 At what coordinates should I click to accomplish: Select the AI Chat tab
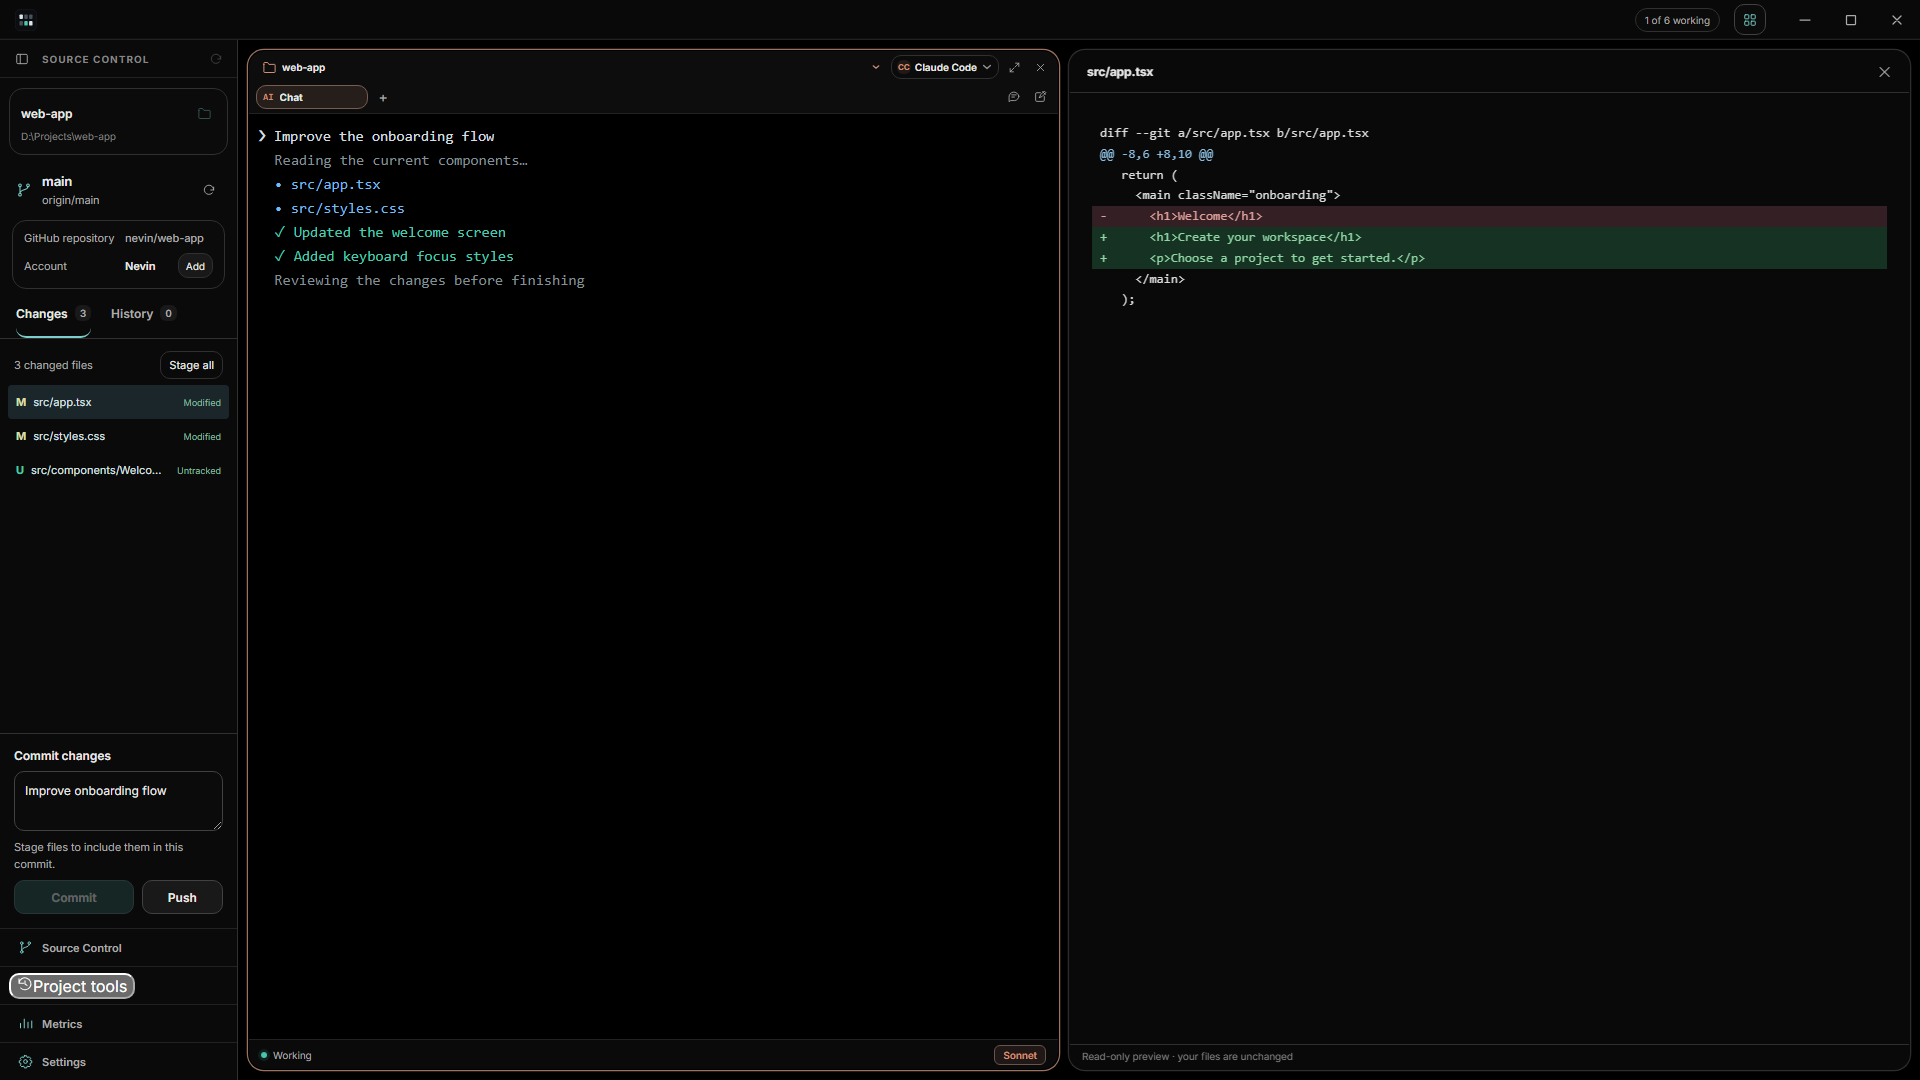click(312, 97)
